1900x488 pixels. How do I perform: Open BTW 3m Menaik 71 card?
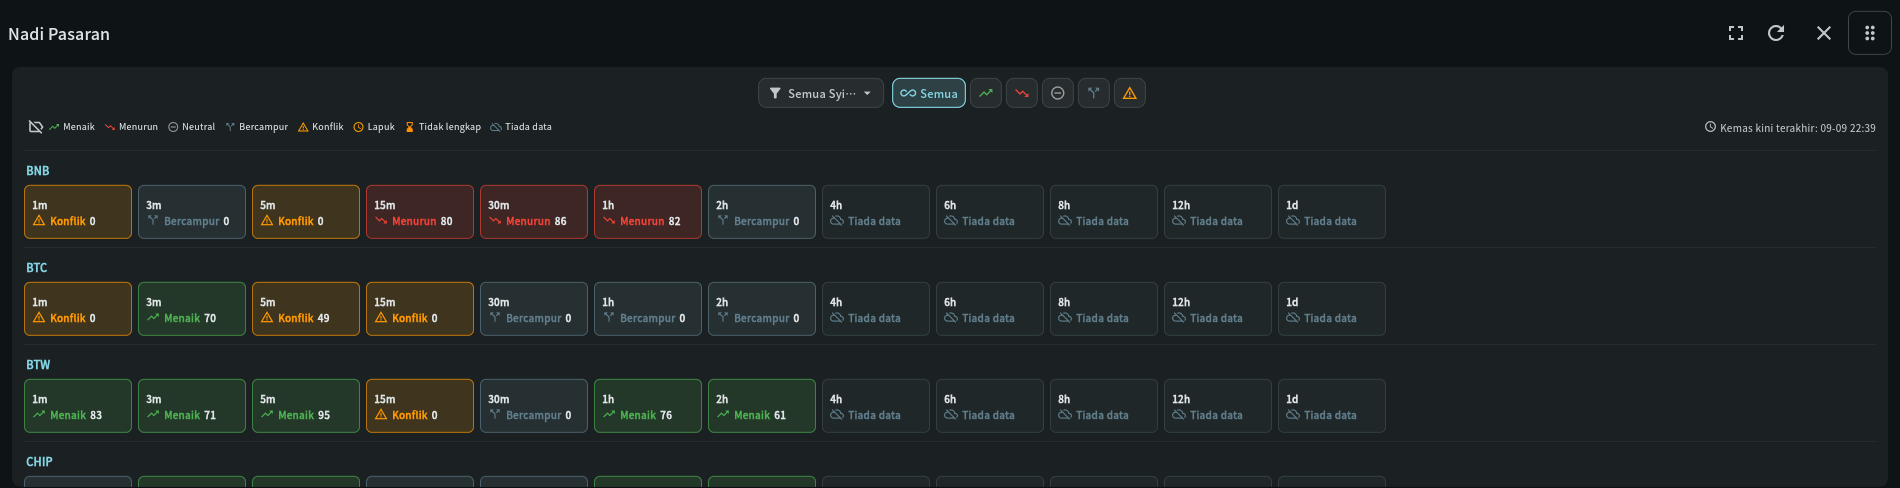(192, 406)
